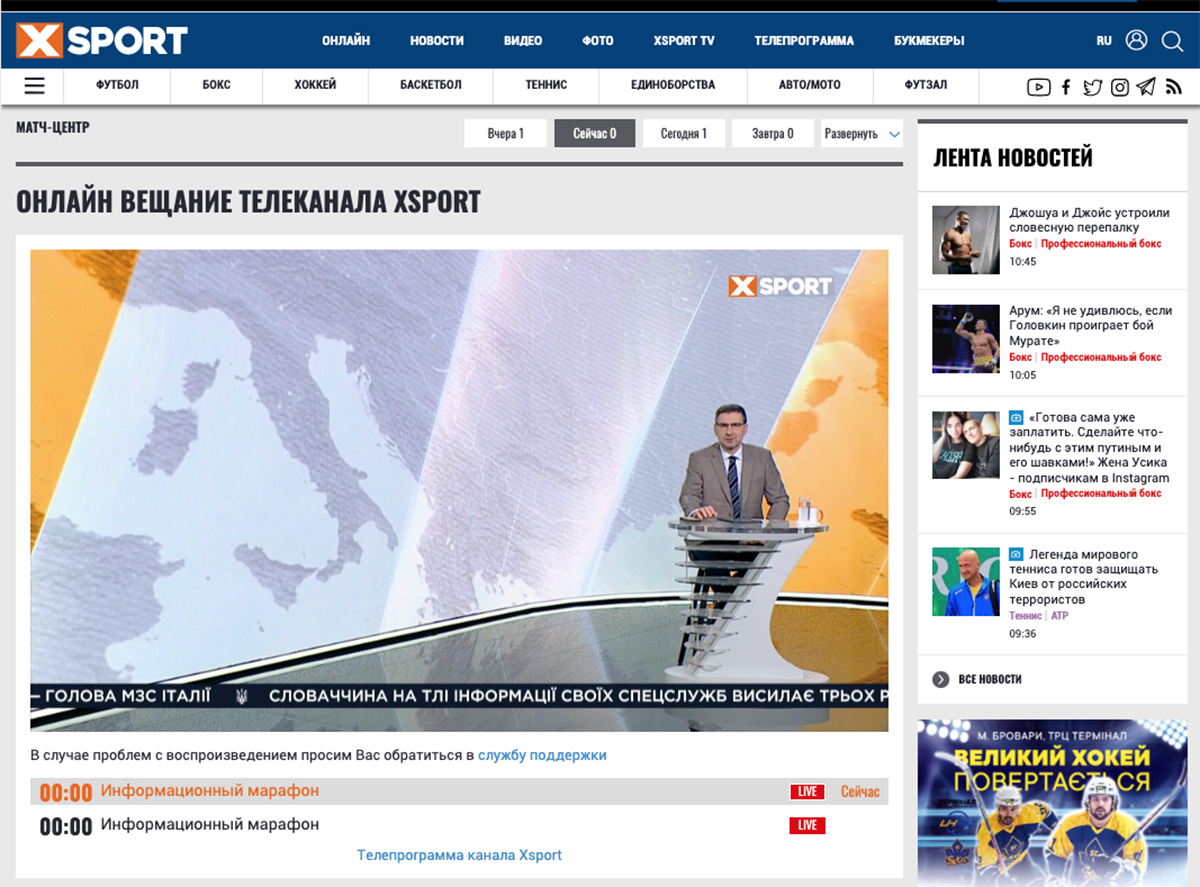Click the XSPORT logo in header

pyautogui.click(x=101, y=40)
